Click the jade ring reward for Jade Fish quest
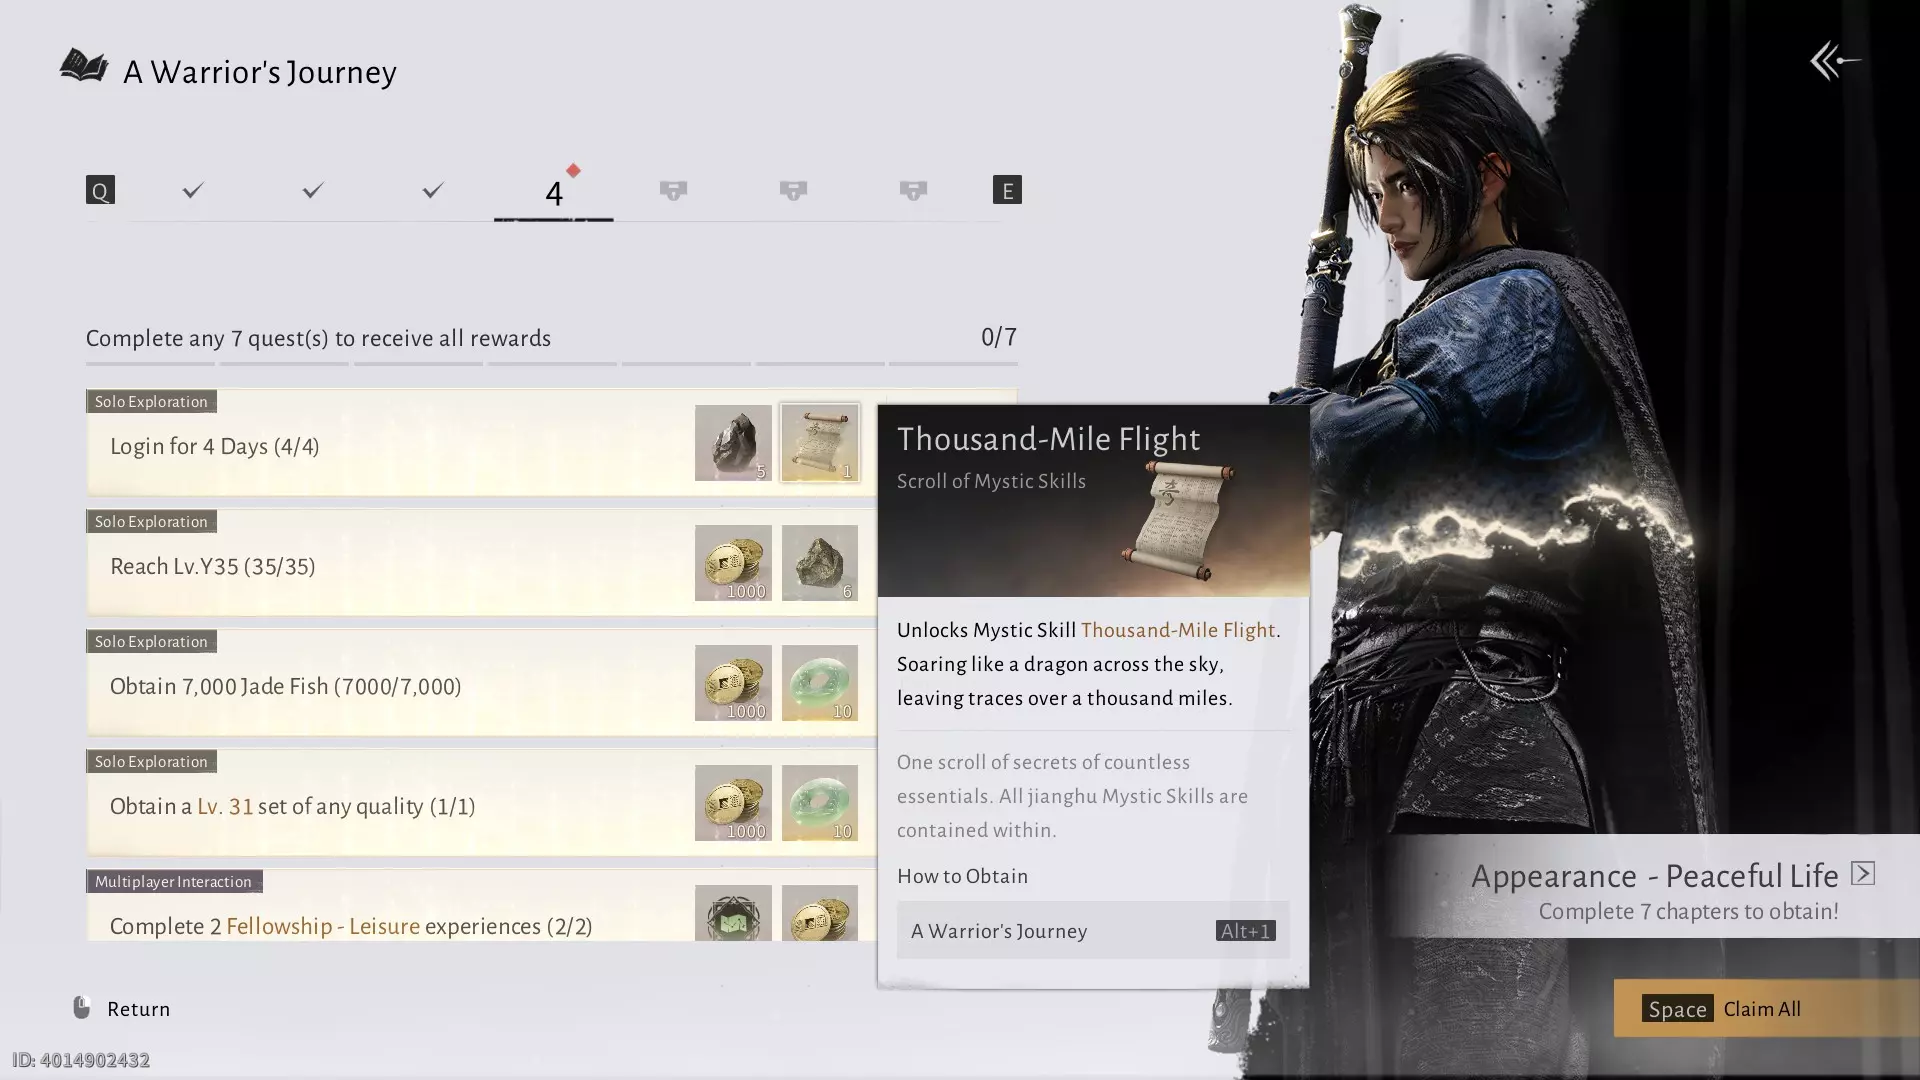The width and height of the screenshot is (1920, 1080). [x=819, y=683]
